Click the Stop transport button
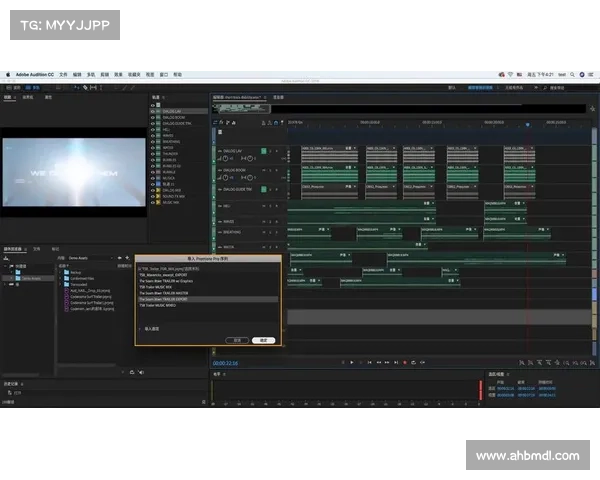 click(x=343, y=362)
